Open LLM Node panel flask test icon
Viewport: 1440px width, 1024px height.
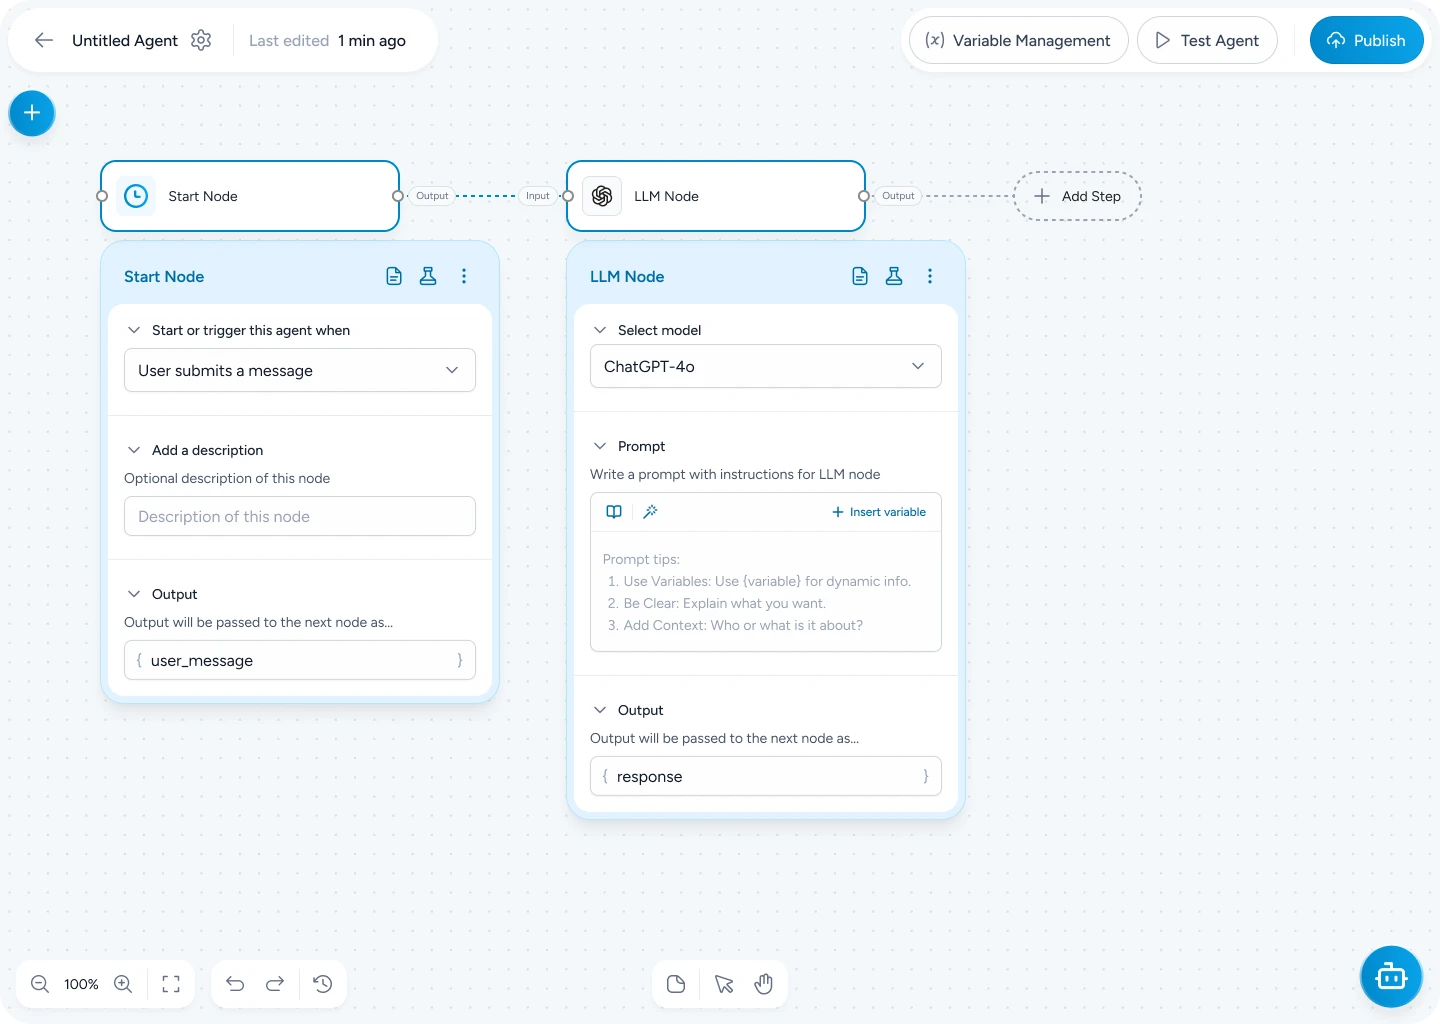[894, 276]
